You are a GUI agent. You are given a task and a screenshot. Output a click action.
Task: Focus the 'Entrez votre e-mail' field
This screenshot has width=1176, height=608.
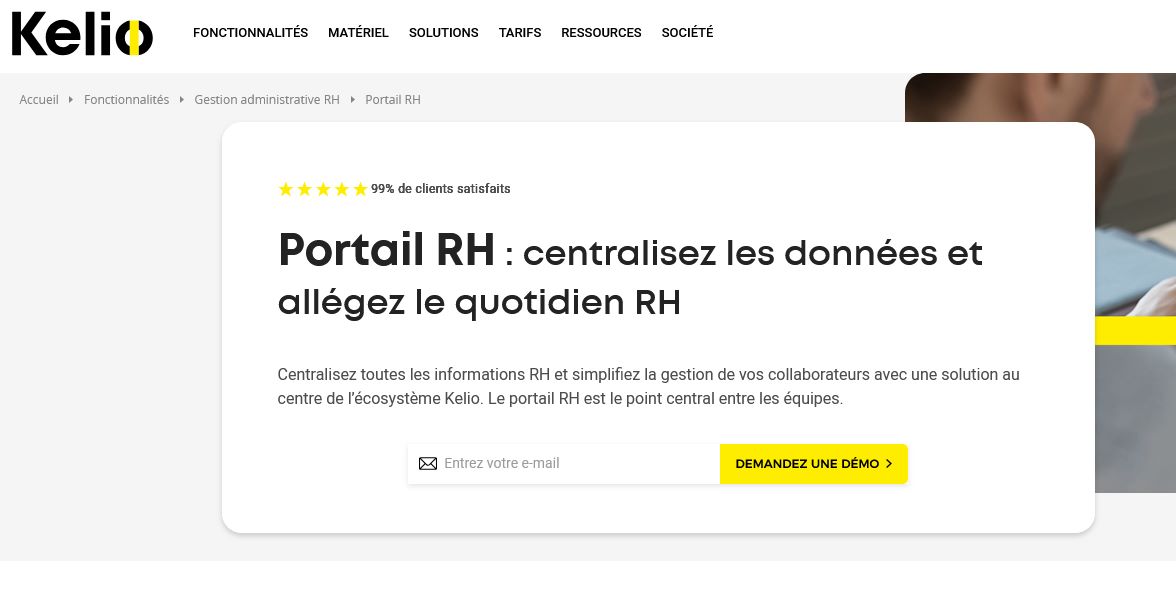tap(564, 463)
